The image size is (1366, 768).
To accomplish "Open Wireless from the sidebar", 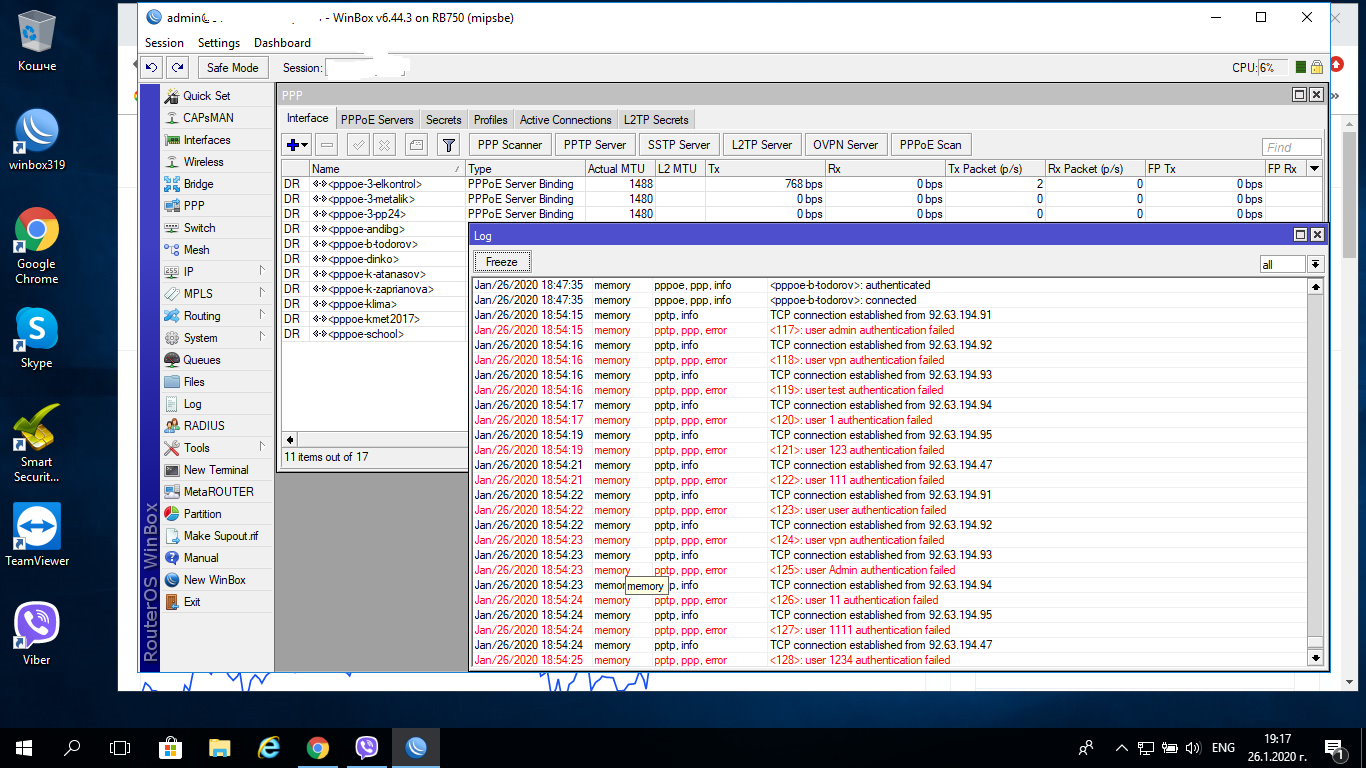I will (x=203, y=162).
